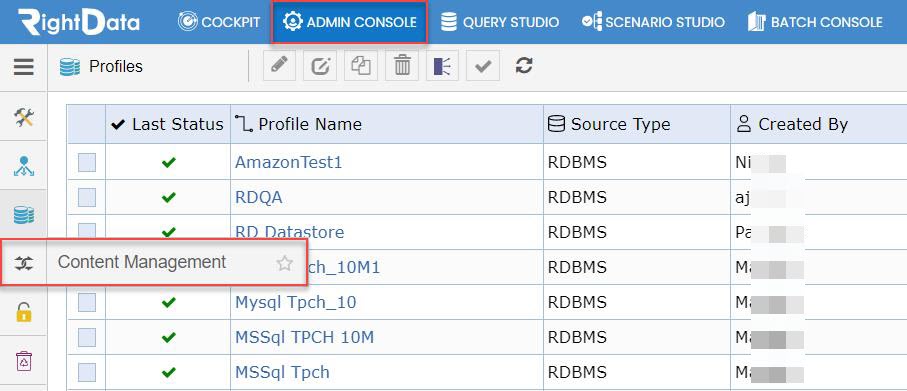Click the tools/settings sidebar icon
The width and height of the screenshot is (907, 391).
[x=24, y=117]
